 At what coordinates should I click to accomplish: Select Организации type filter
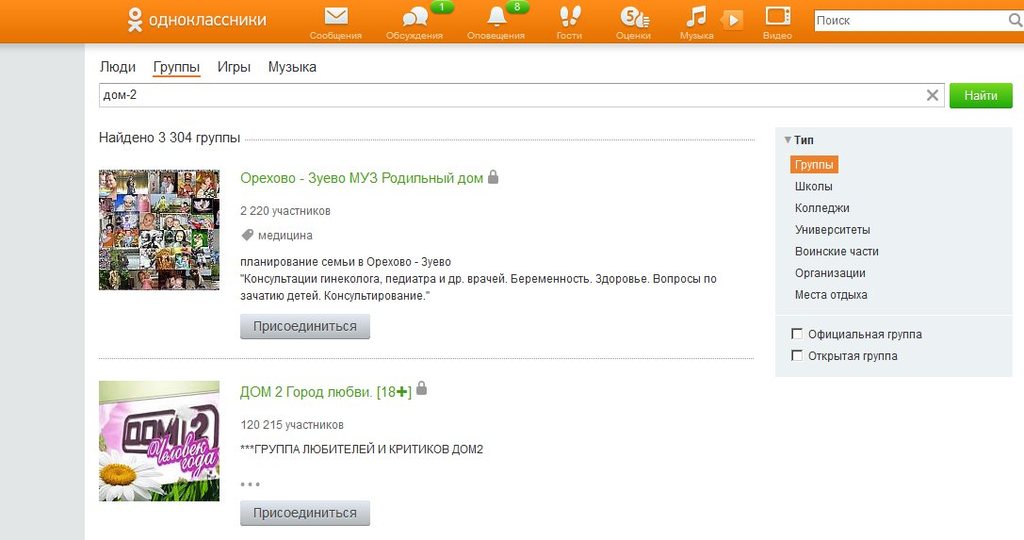(830, 273)
